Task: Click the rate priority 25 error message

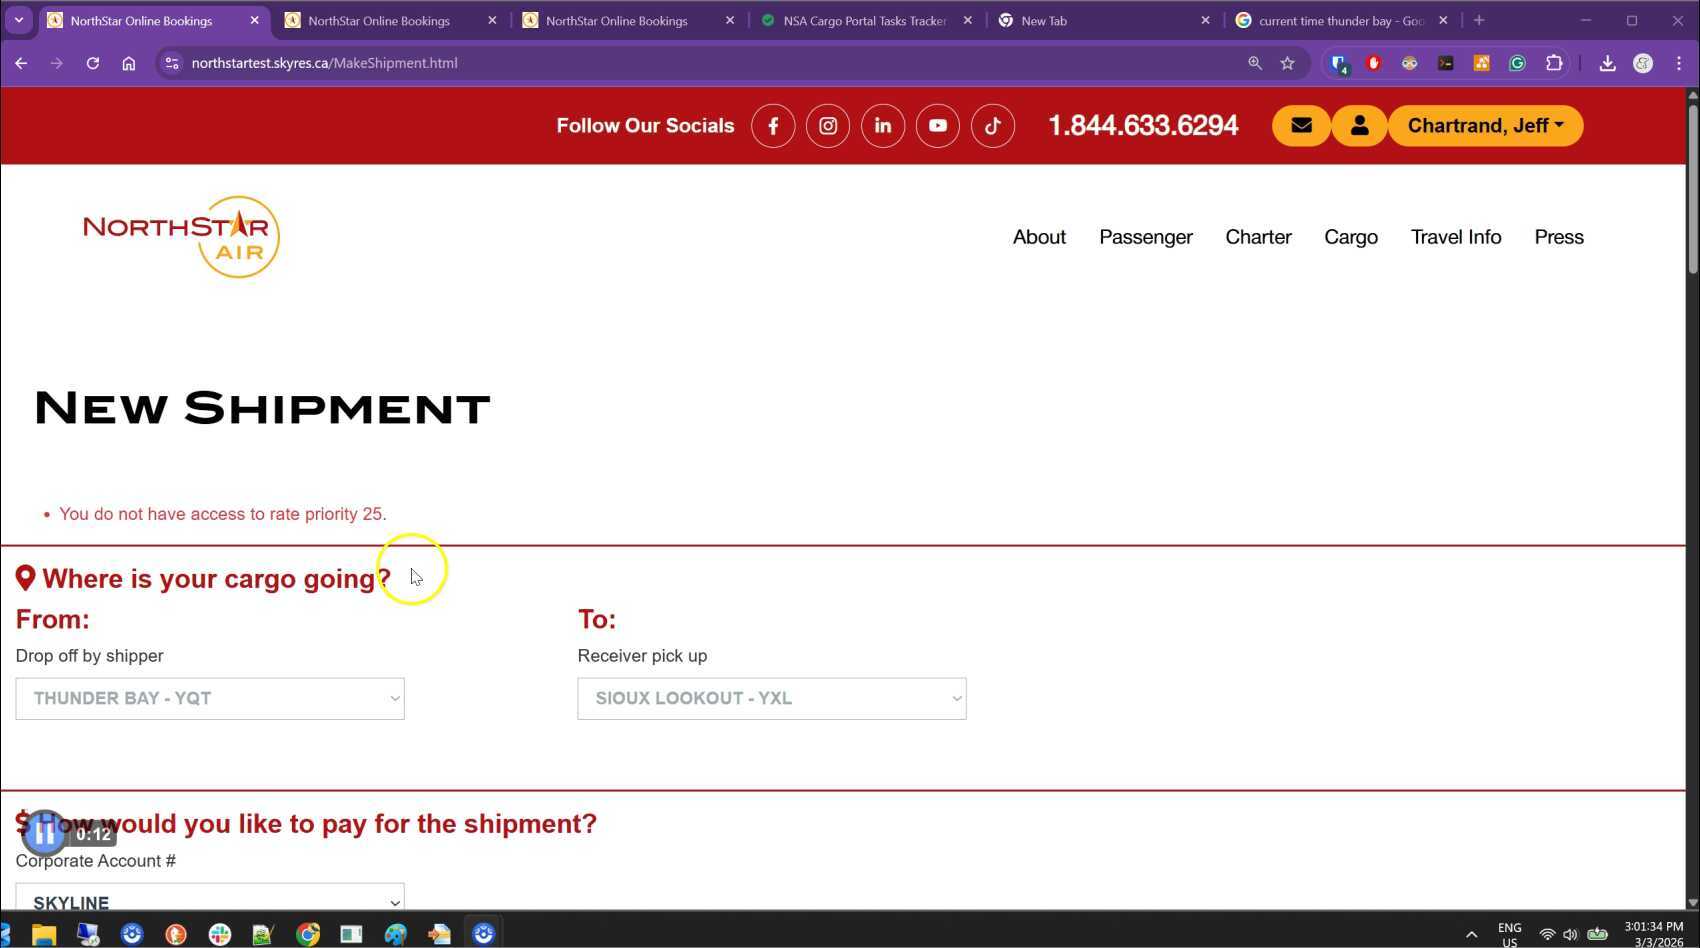Action: (x=223, y=514)
